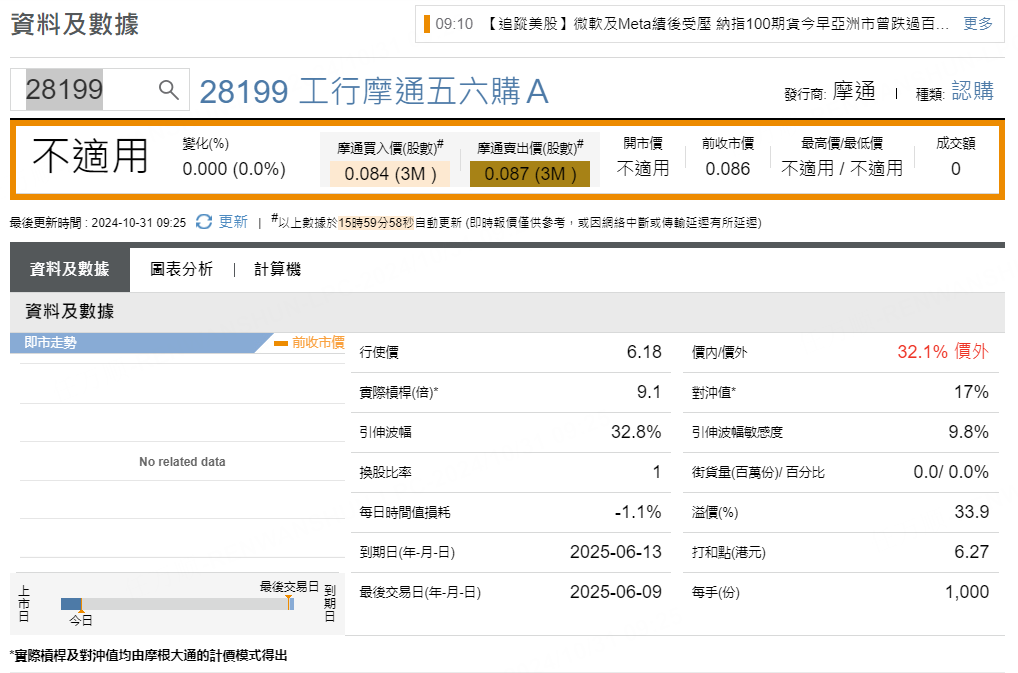The height and width of the screenshot is (673, 1018).
Task: Click the 引伸波幅敏感度 value 9.8%
Action: pyautogui.click(x=968, y=432)
